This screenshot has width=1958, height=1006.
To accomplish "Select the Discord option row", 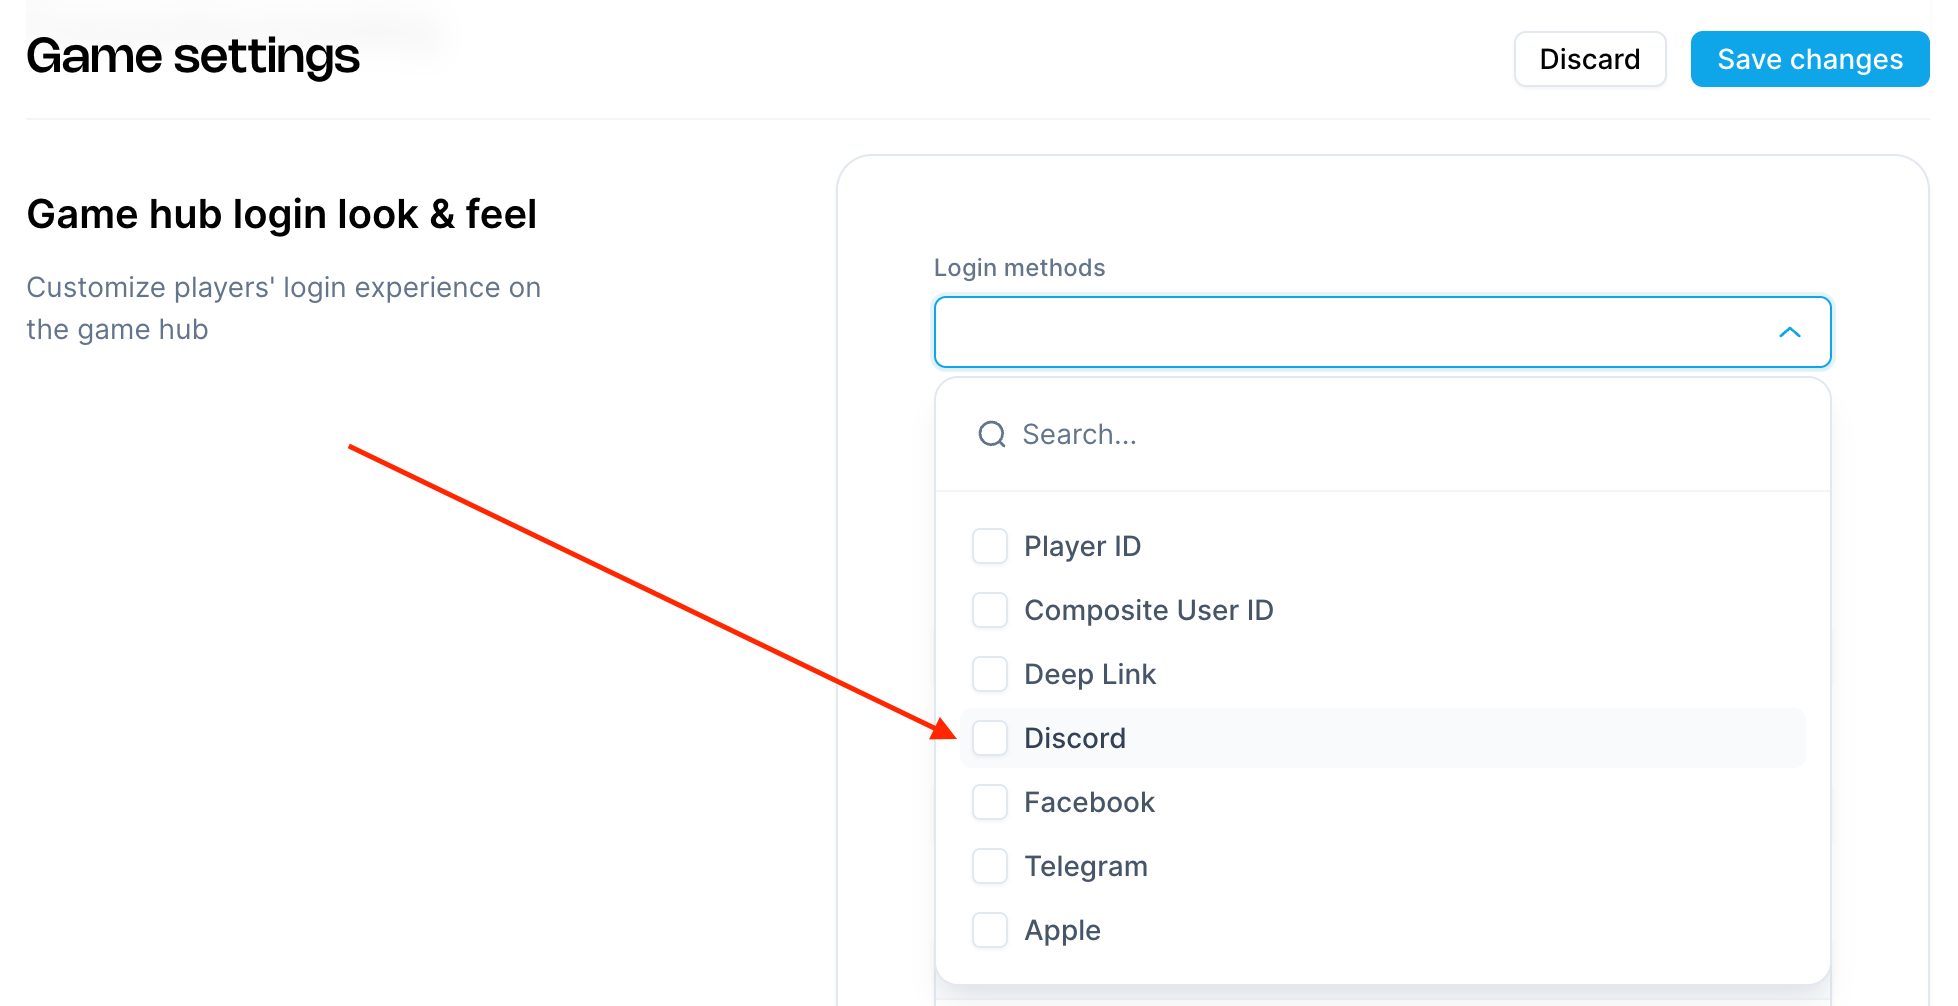I will 1075,738.
